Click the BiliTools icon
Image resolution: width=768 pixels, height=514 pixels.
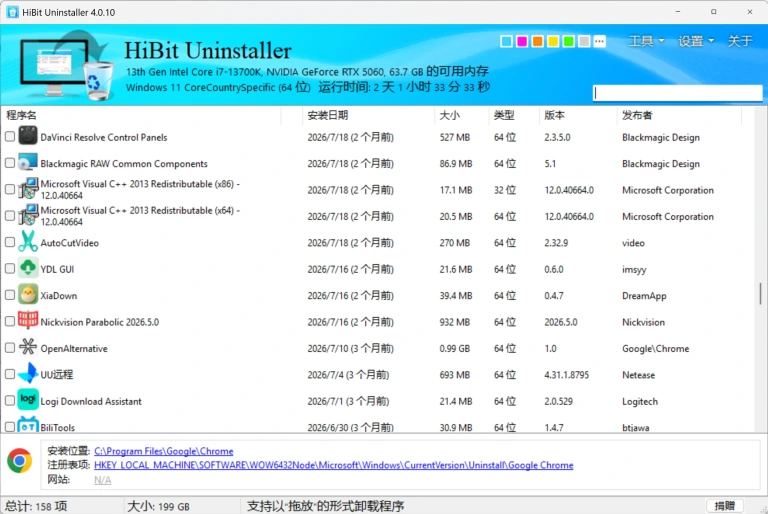point(28,424)
